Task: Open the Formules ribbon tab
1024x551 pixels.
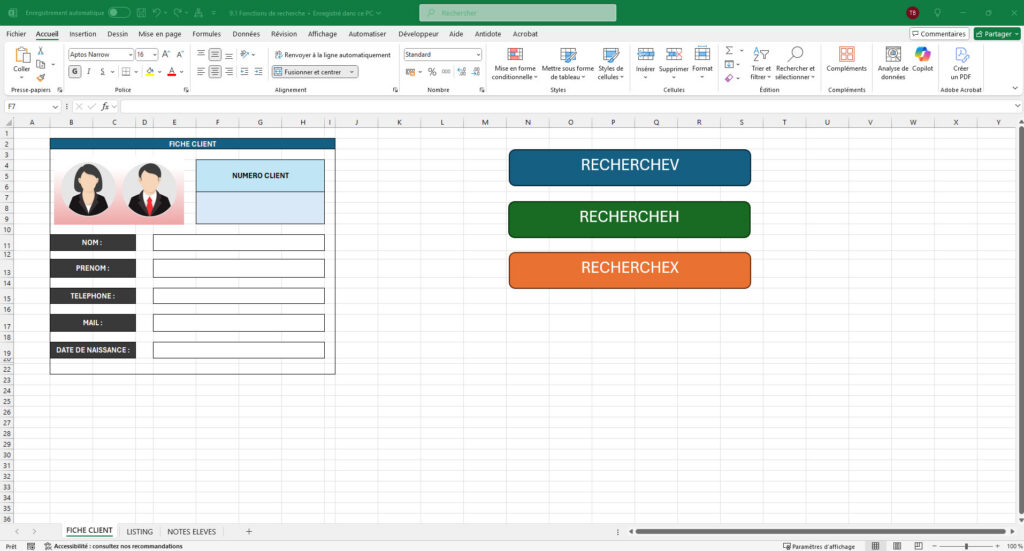Action: tap(206, 33)
